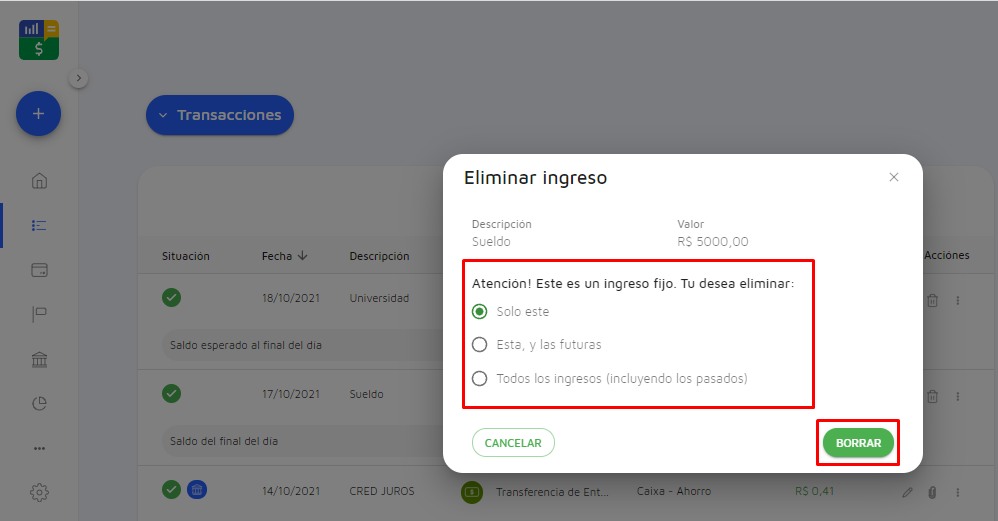This screenshot has width=998, height=521.
Task: Click the paperclip attachment icon for CRED JUROS
Action: [932, 492]
